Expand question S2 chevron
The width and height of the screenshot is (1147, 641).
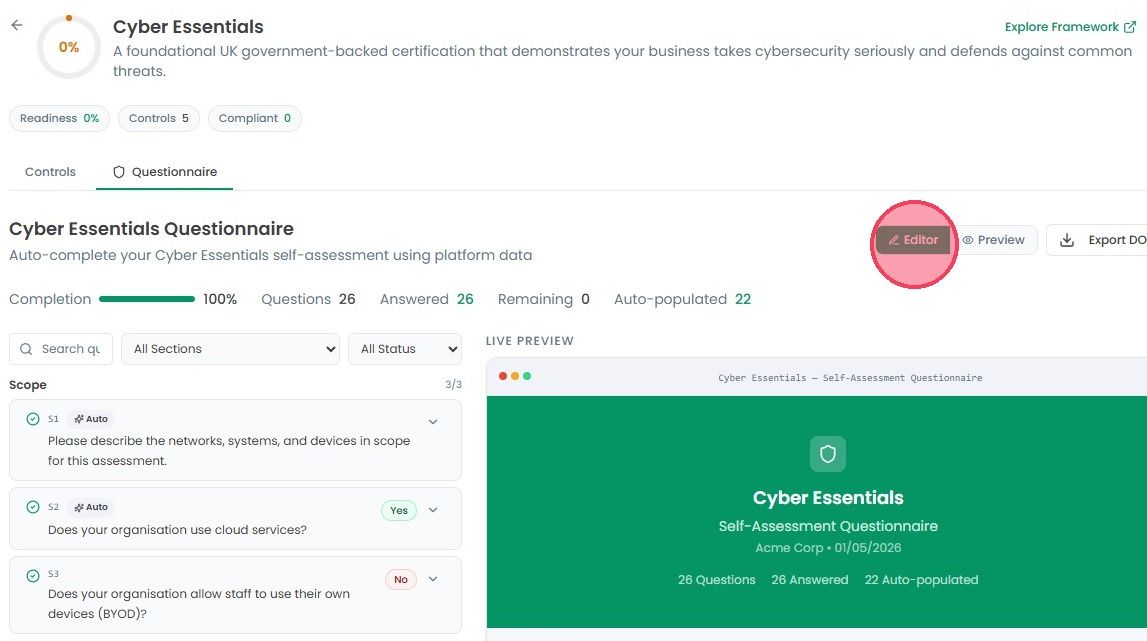[433, 510]
